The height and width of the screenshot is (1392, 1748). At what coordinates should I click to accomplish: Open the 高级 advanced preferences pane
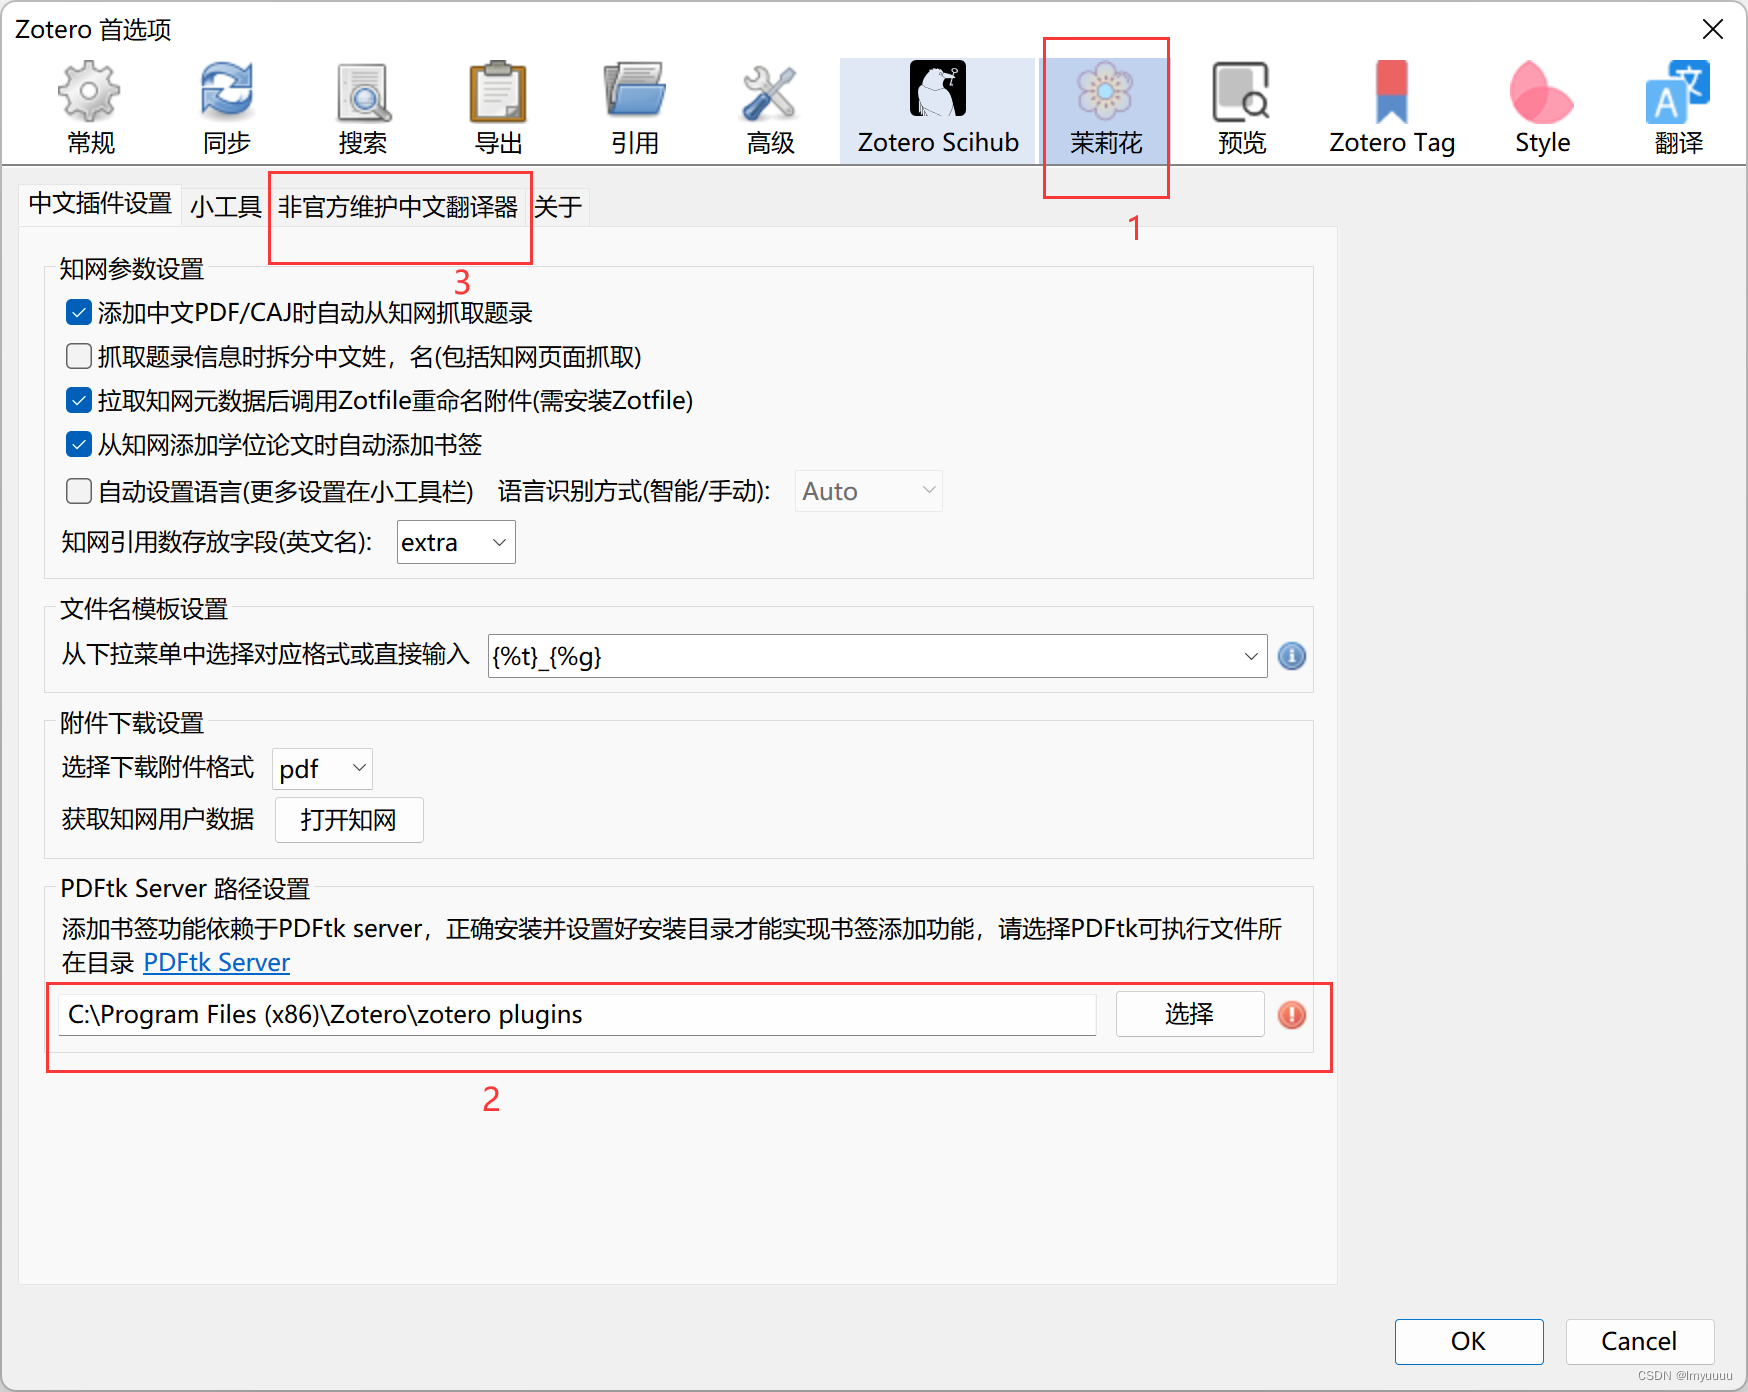(x=770, y=108)
